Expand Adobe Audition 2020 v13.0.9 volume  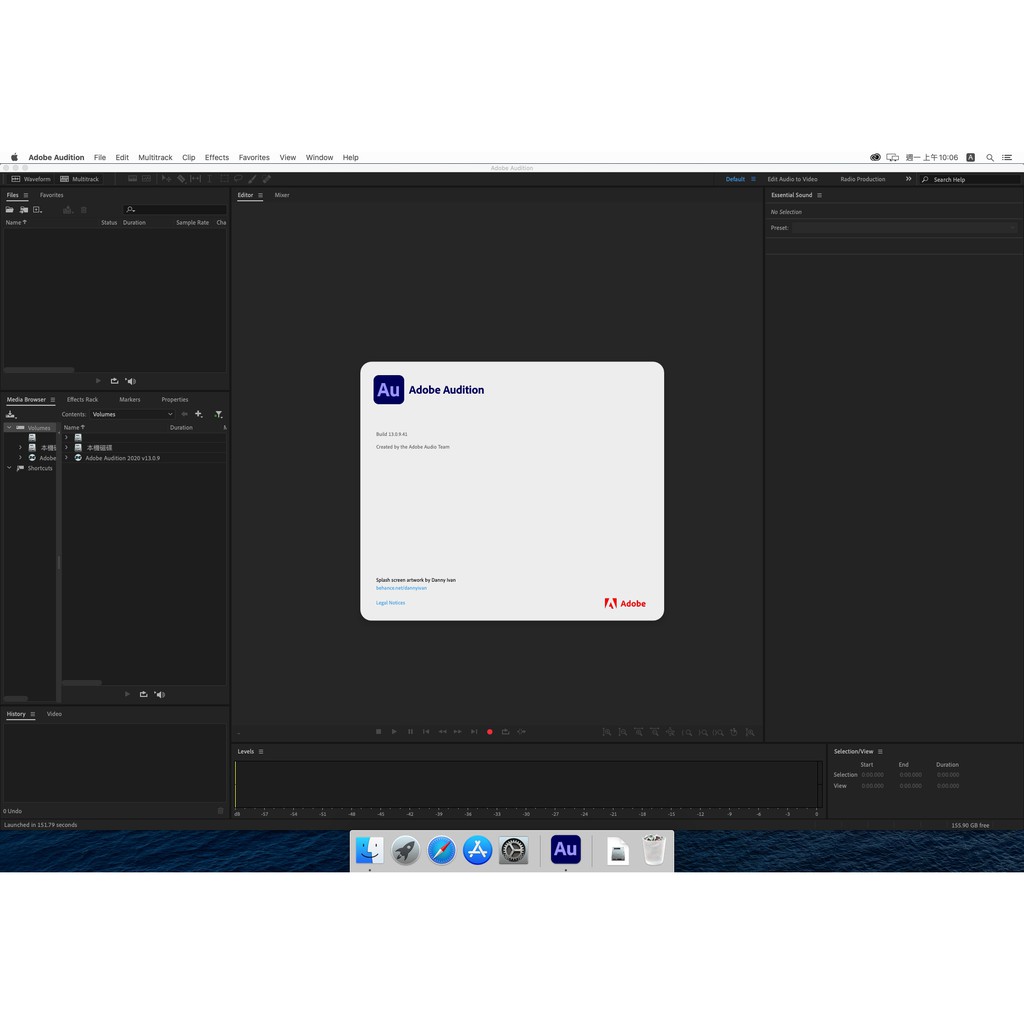tap(66, 458)
